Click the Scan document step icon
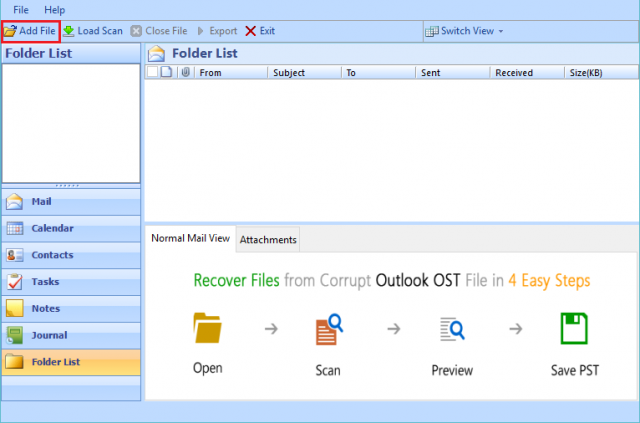640x423 pixels. pos(329,329)
